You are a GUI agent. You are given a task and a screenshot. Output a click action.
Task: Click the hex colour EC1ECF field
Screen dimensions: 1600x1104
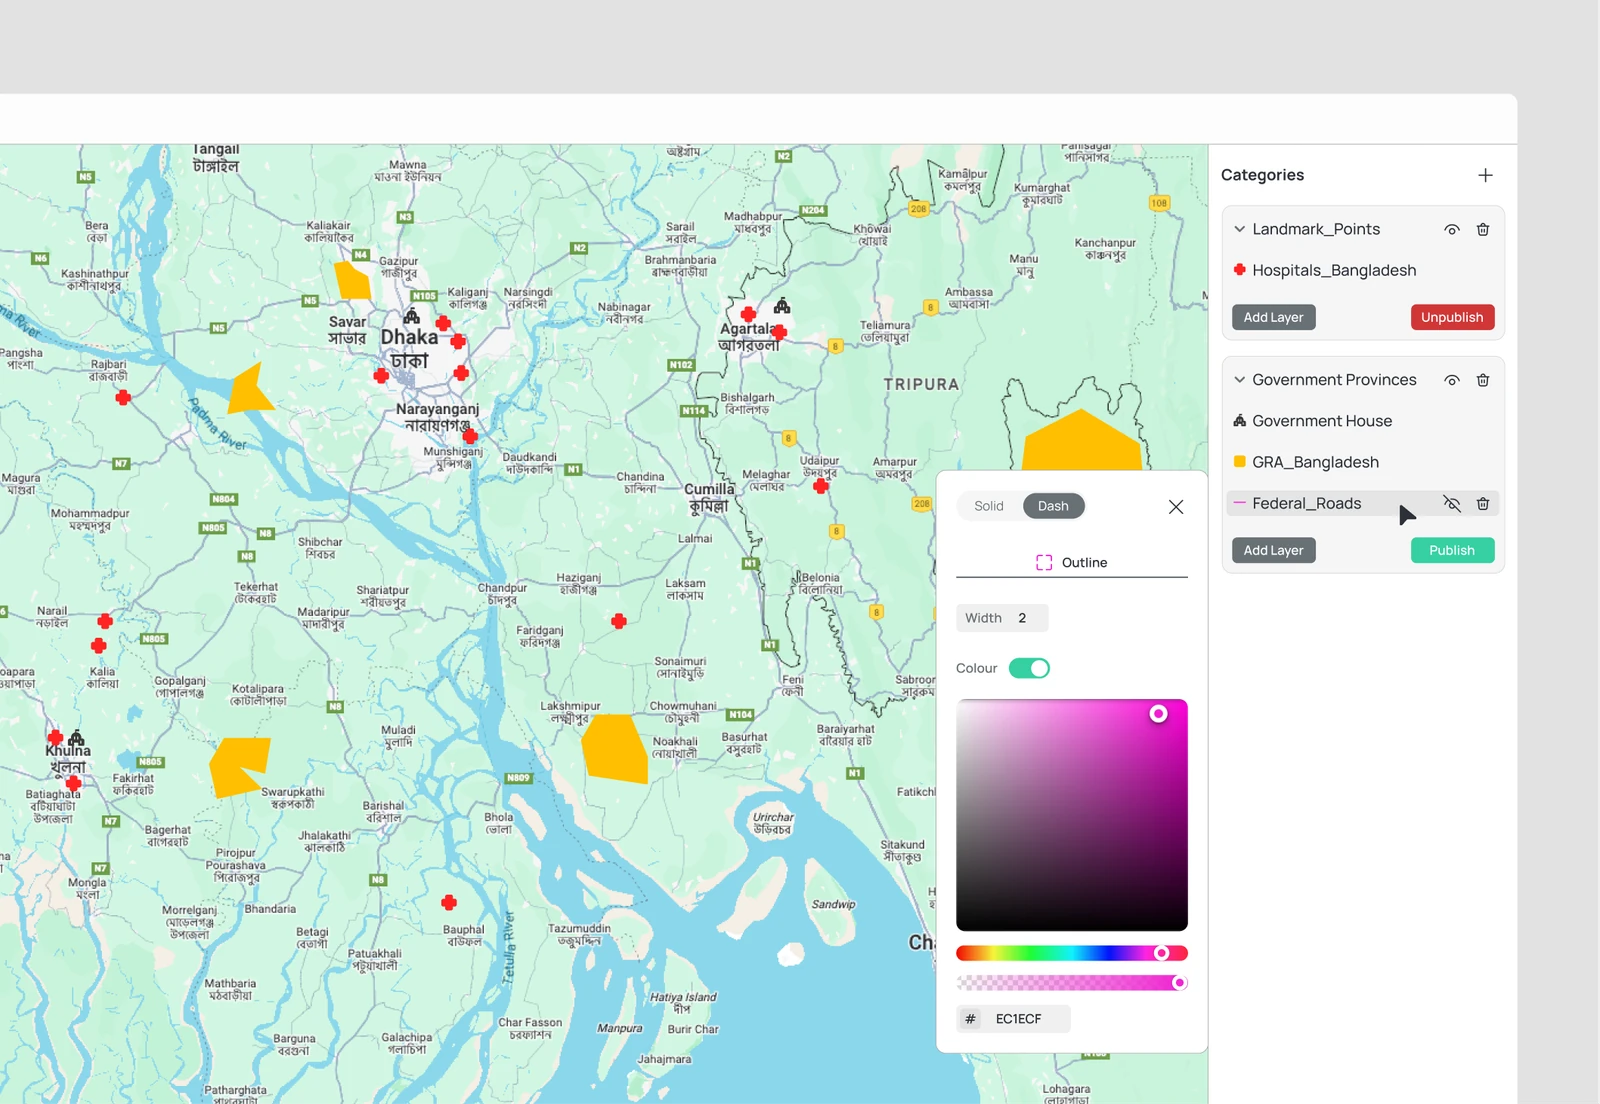click(1014, 1019)
